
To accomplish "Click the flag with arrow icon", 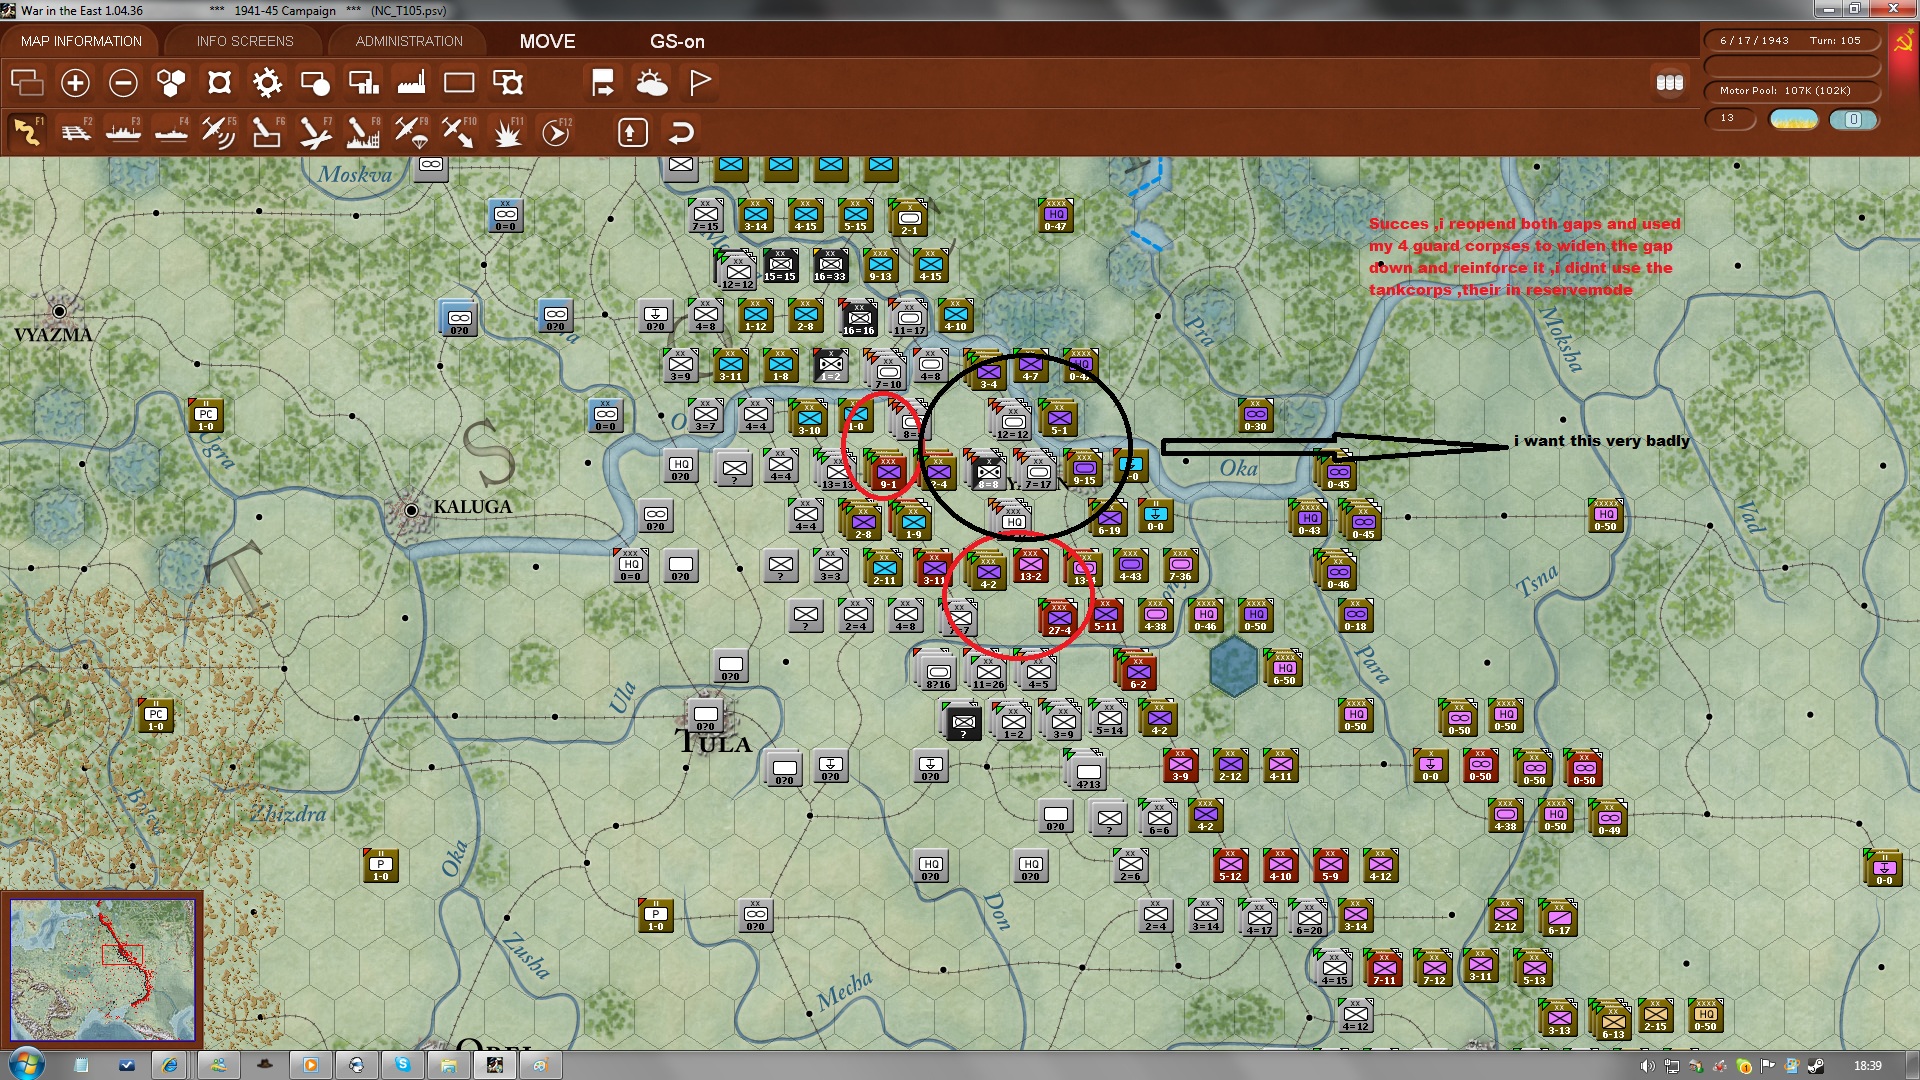I will click(x=602, y=82).
